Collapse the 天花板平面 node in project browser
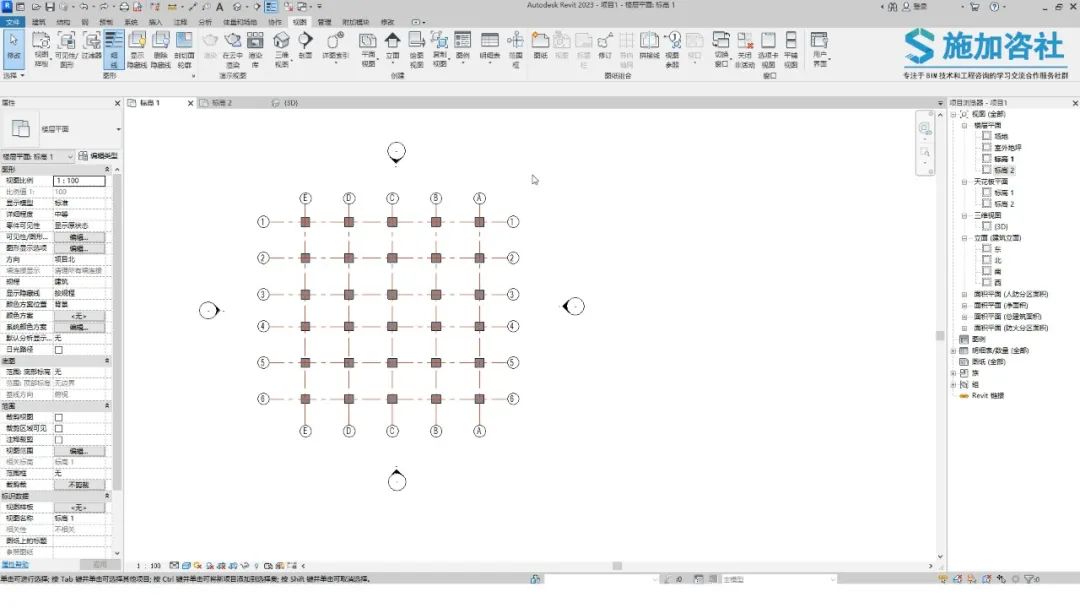 (964, 182)
